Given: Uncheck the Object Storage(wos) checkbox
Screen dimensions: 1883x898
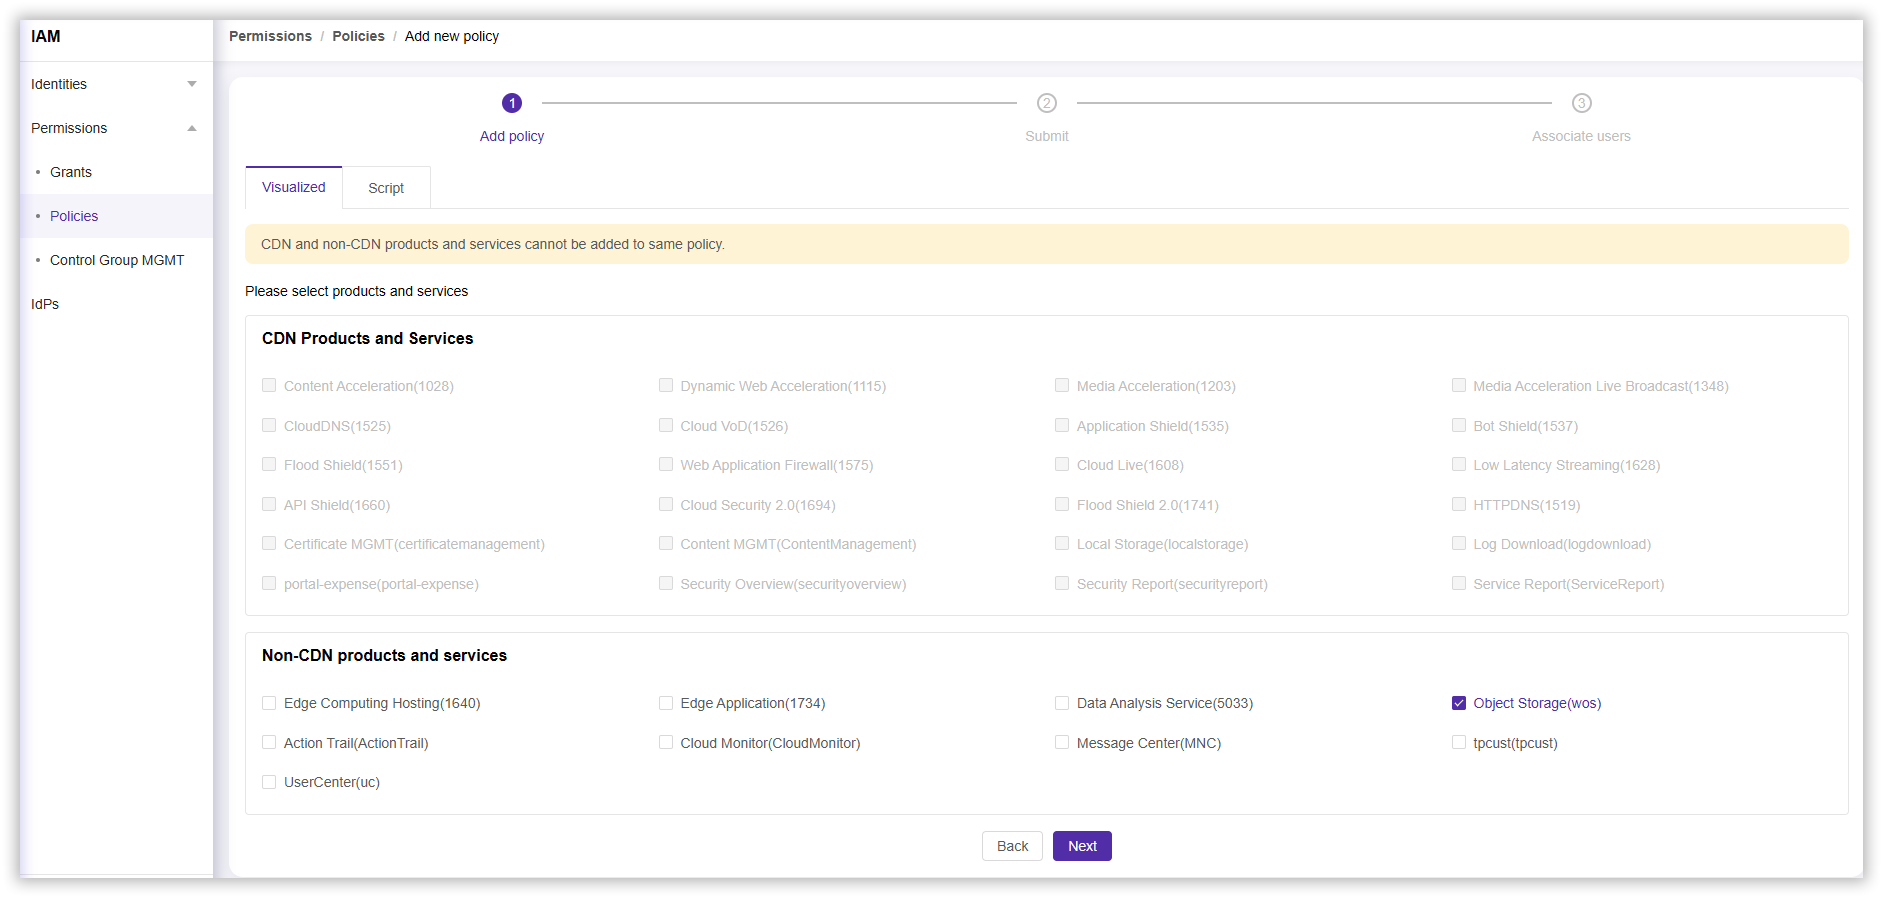Looking at the screenshot, I should click(x=1458, y=703).
